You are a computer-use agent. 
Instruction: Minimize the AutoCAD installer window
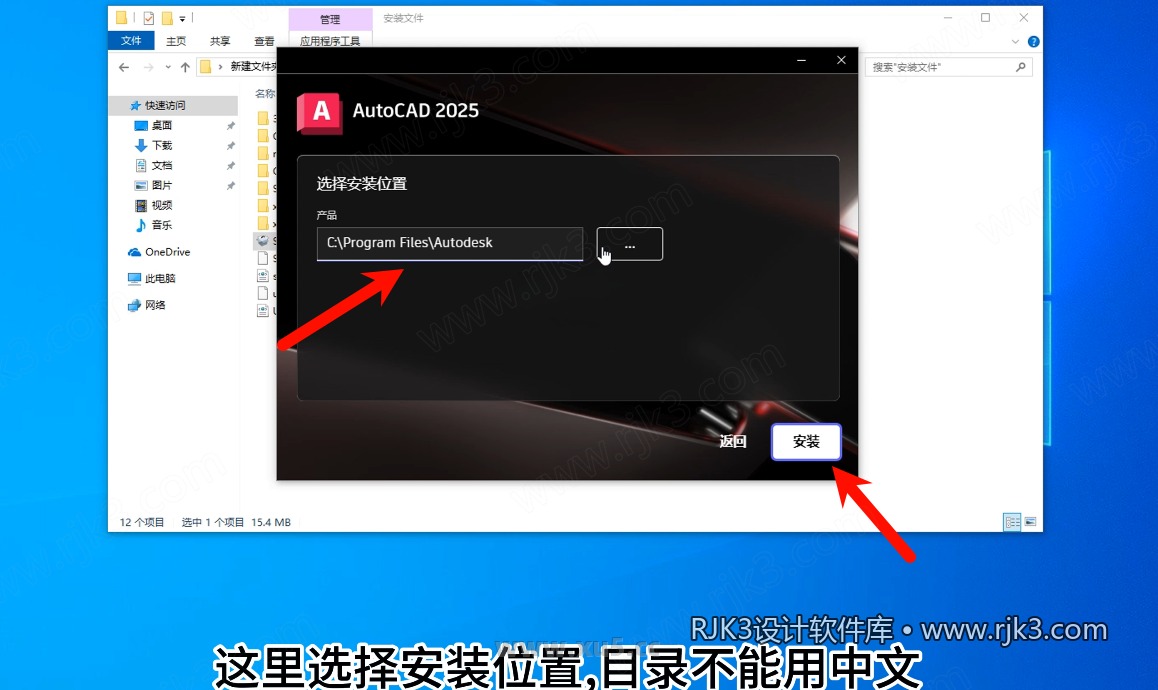(801, 61)
